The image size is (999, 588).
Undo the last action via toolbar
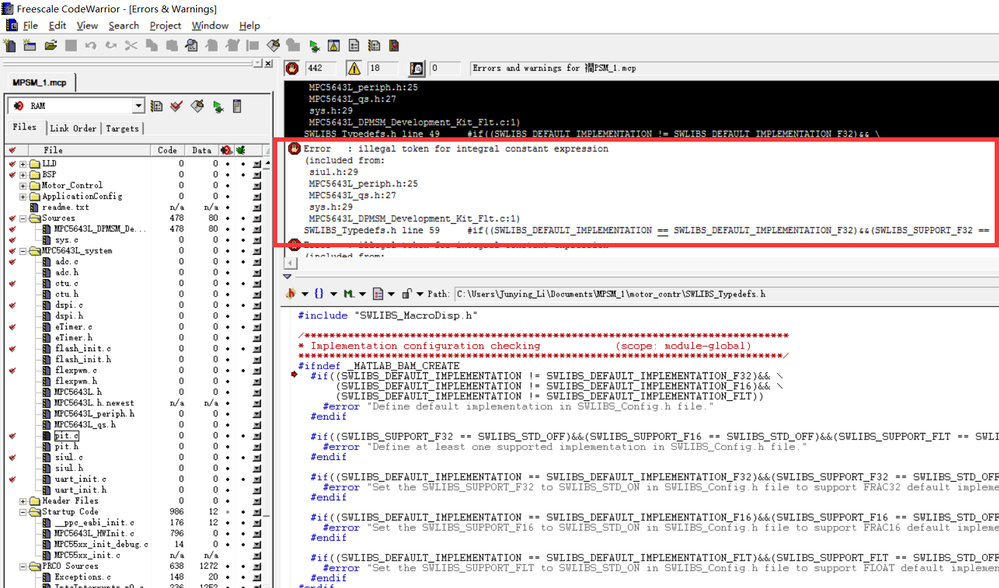coord(90,46)
